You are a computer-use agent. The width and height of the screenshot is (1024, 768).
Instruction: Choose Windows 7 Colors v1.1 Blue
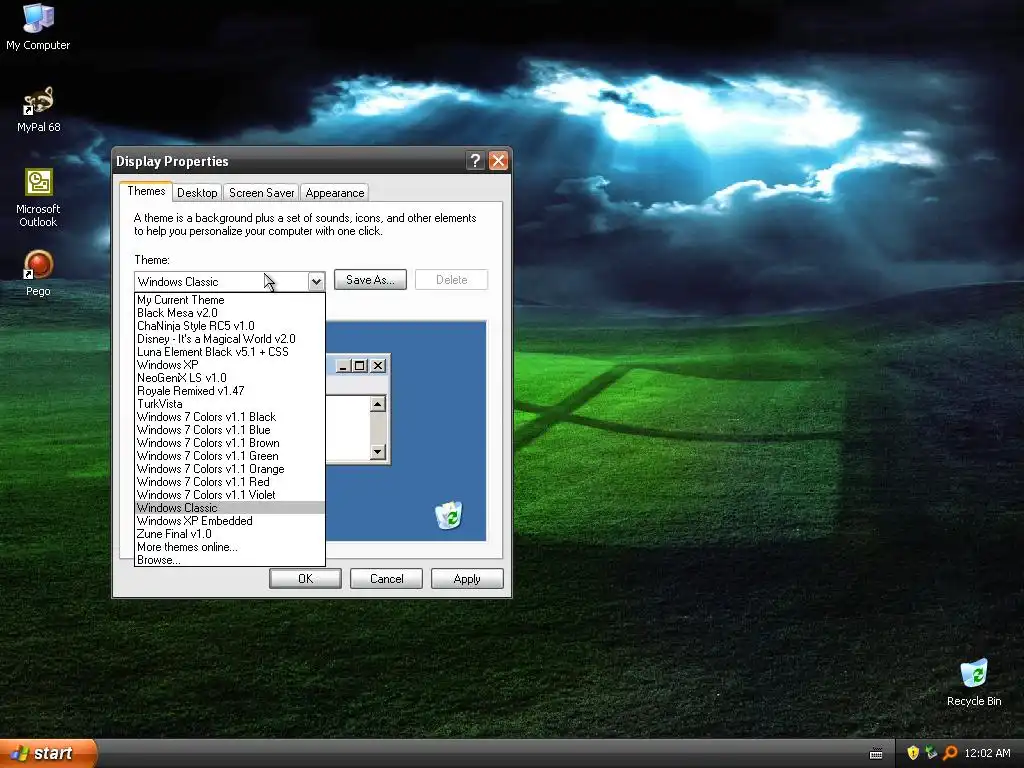(229, 430)
